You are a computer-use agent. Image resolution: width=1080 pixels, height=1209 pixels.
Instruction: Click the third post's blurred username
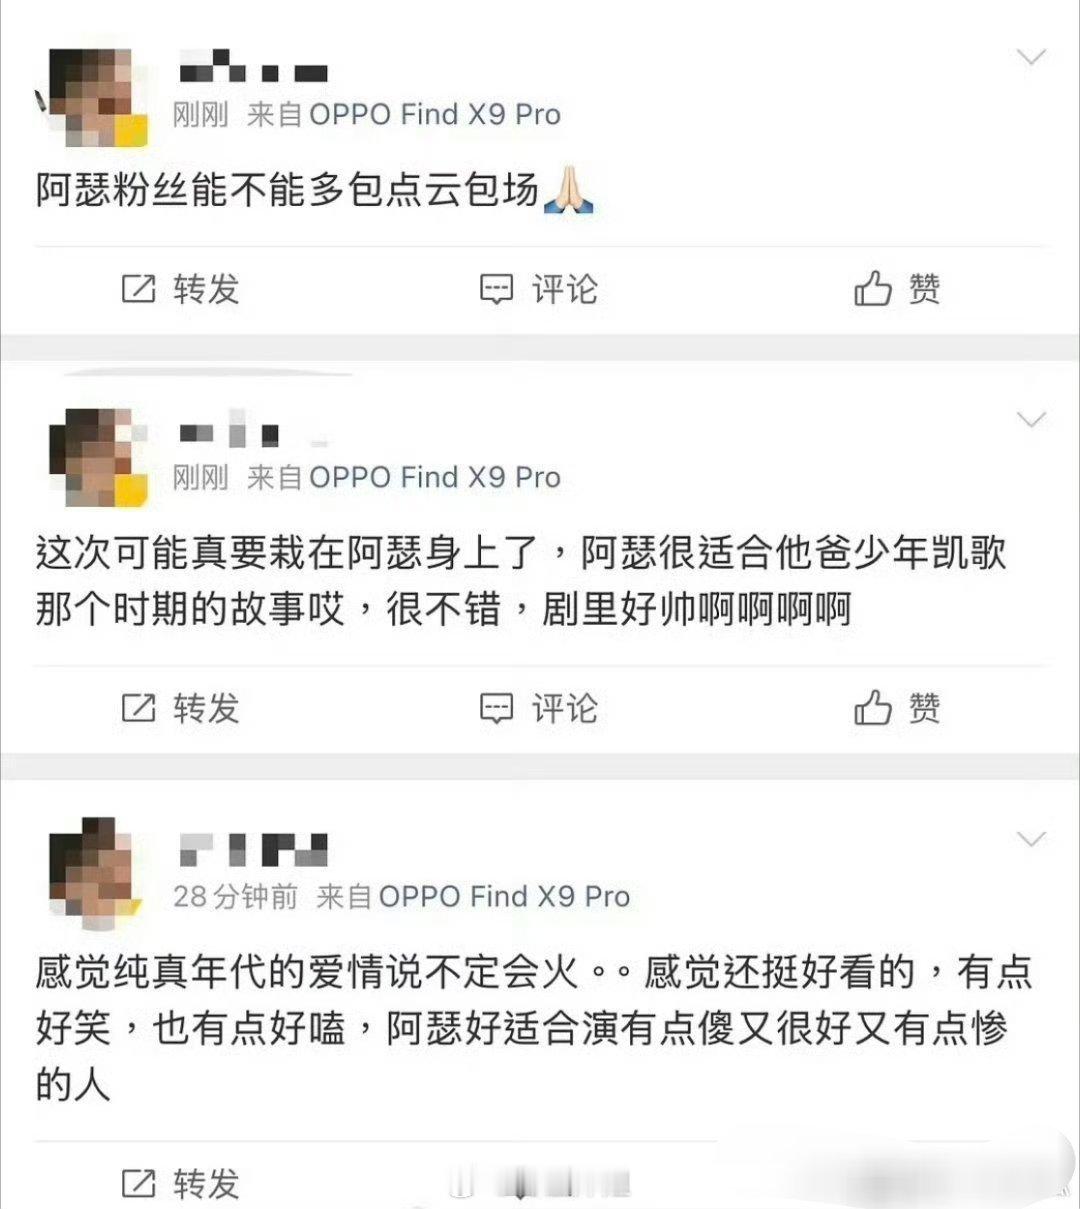254,851
